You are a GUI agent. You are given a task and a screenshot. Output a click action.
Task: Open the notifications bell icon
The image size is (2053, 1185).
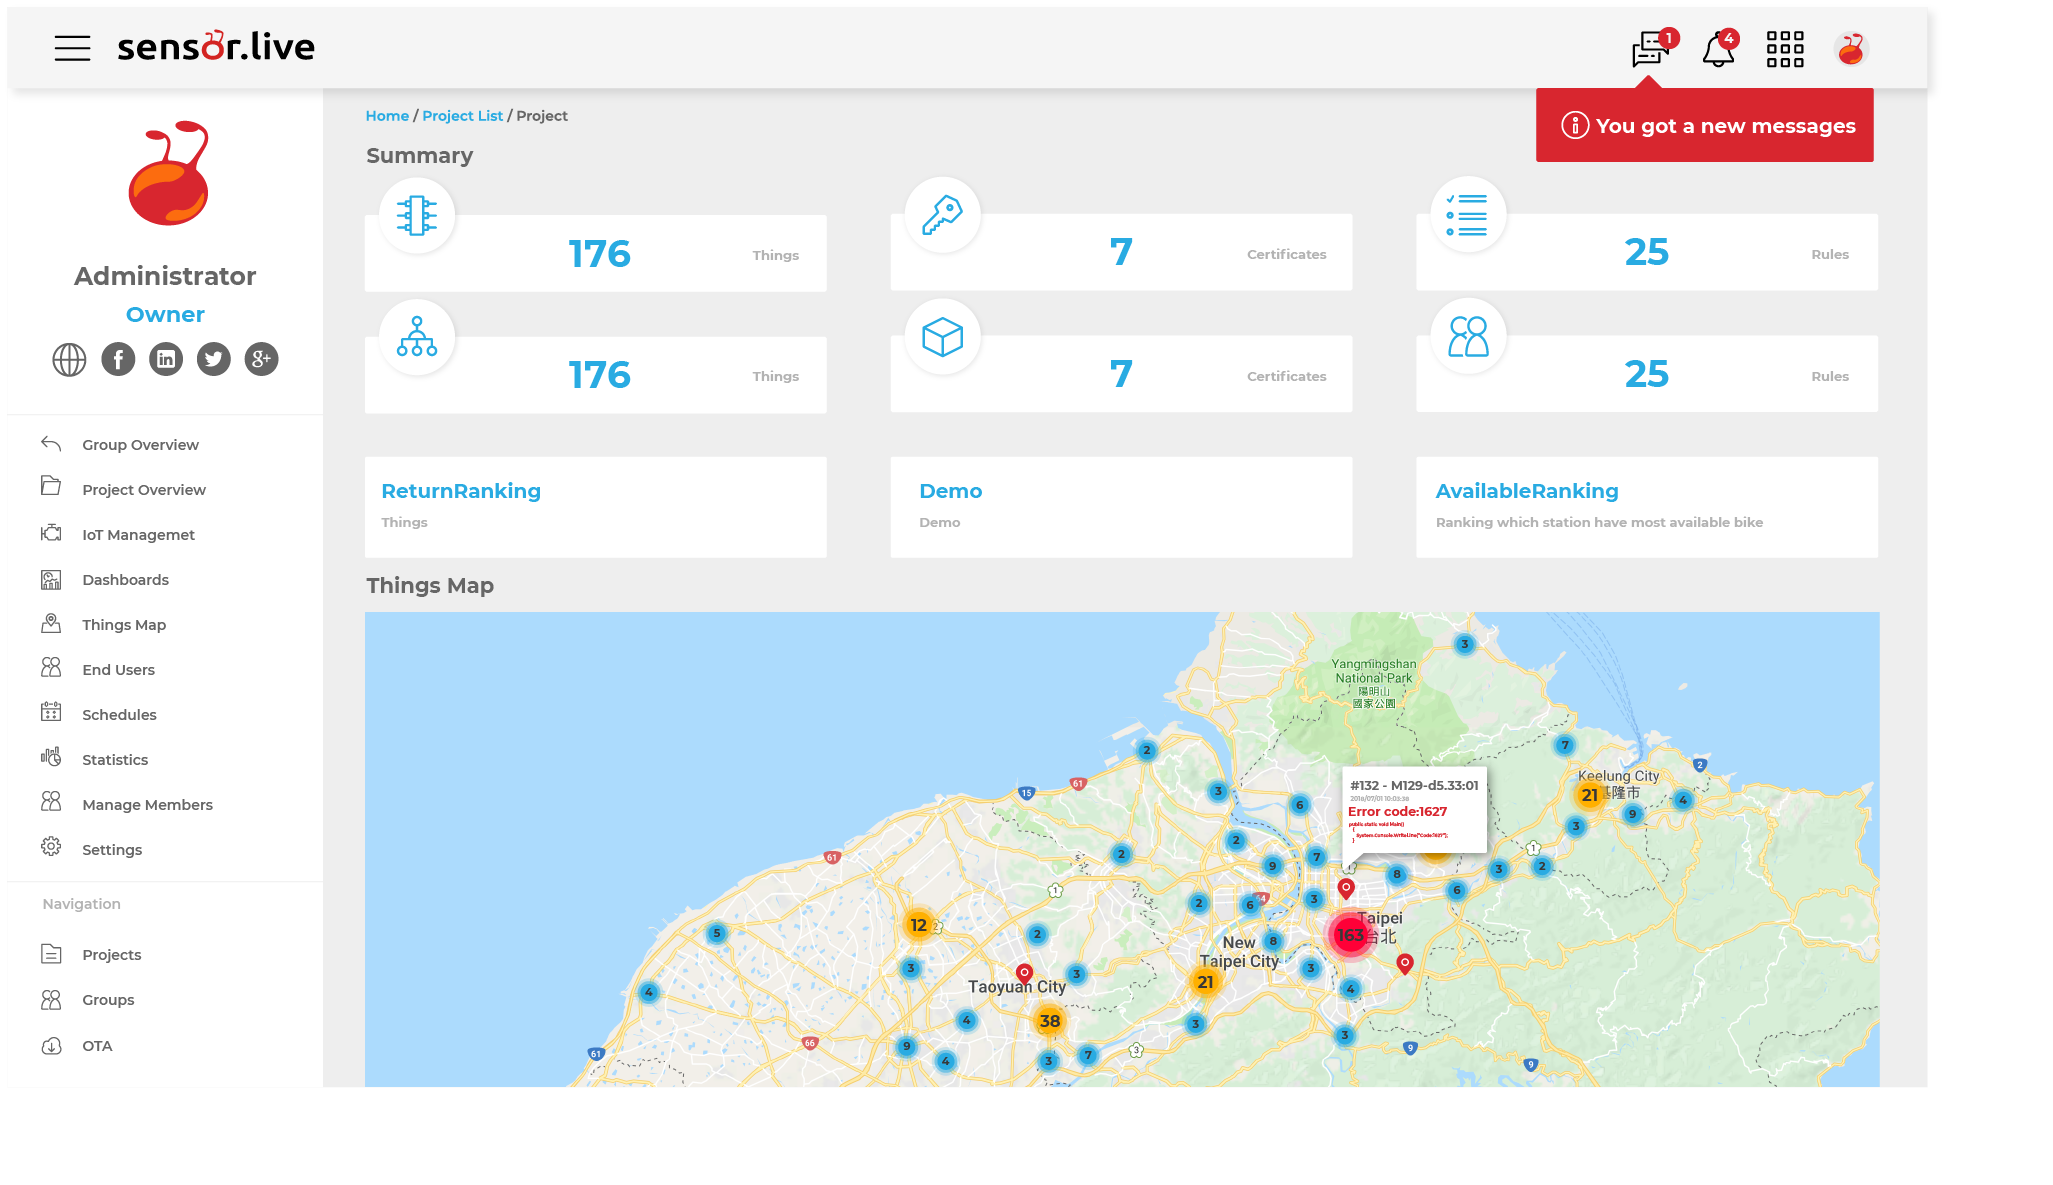[x=1718, y=48]
